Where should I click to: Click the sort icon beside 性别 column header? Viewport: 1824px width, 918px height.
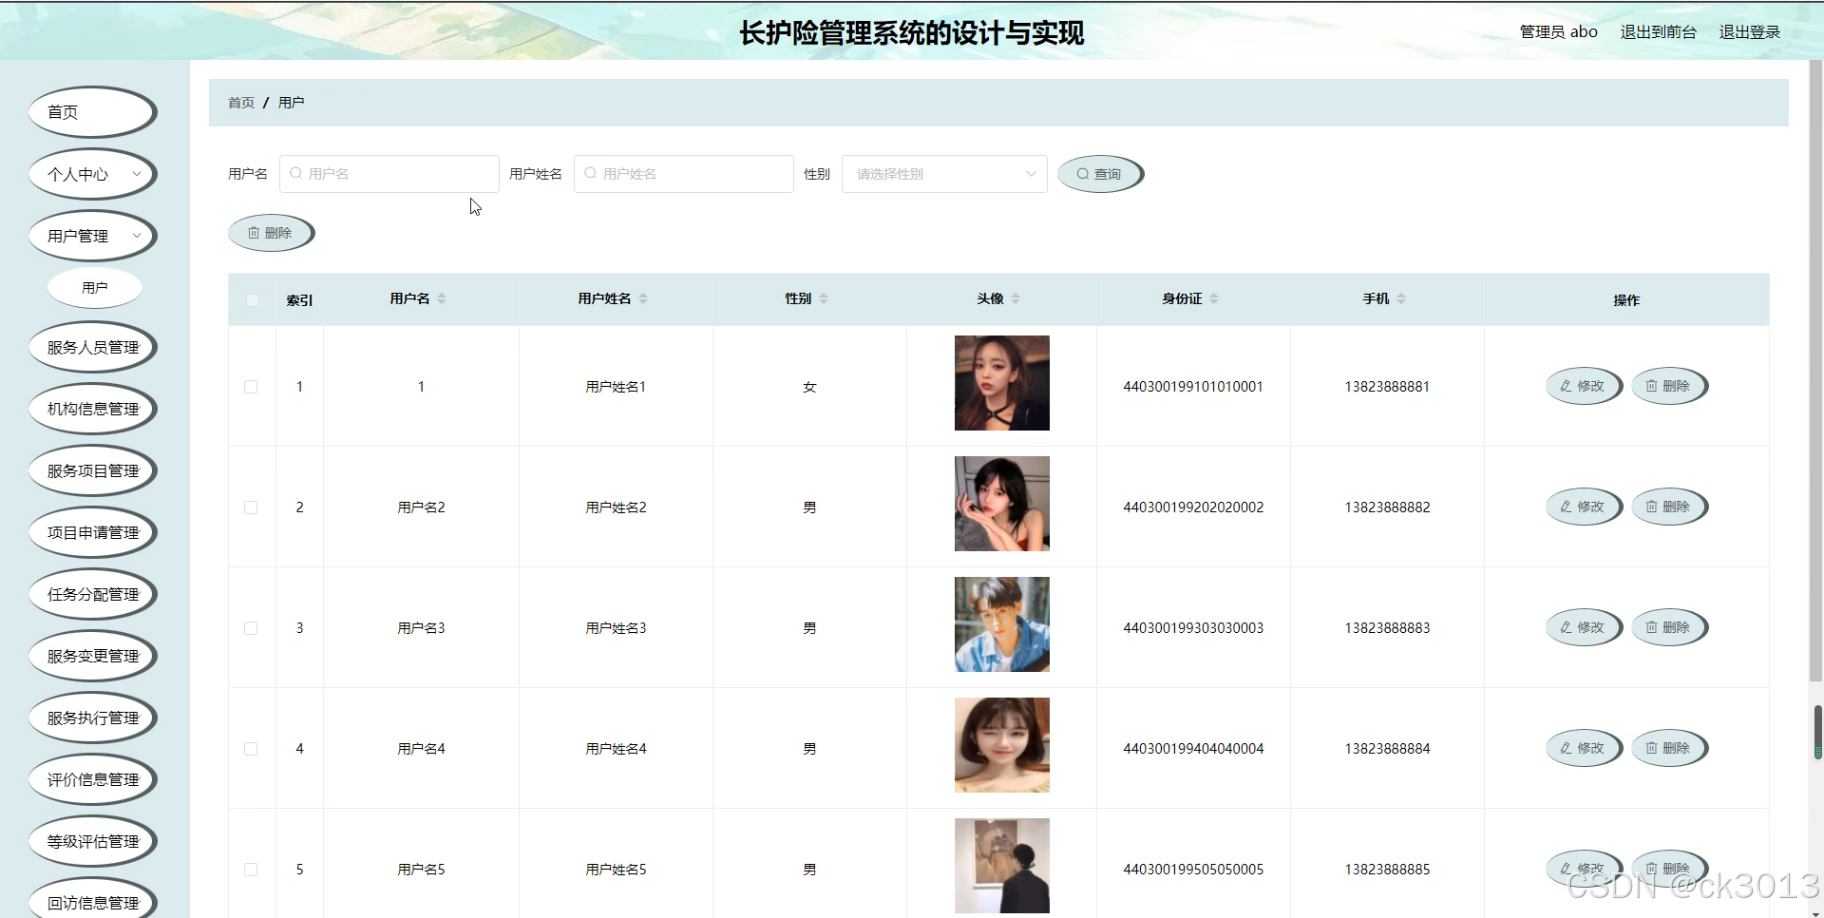(825, 297)
